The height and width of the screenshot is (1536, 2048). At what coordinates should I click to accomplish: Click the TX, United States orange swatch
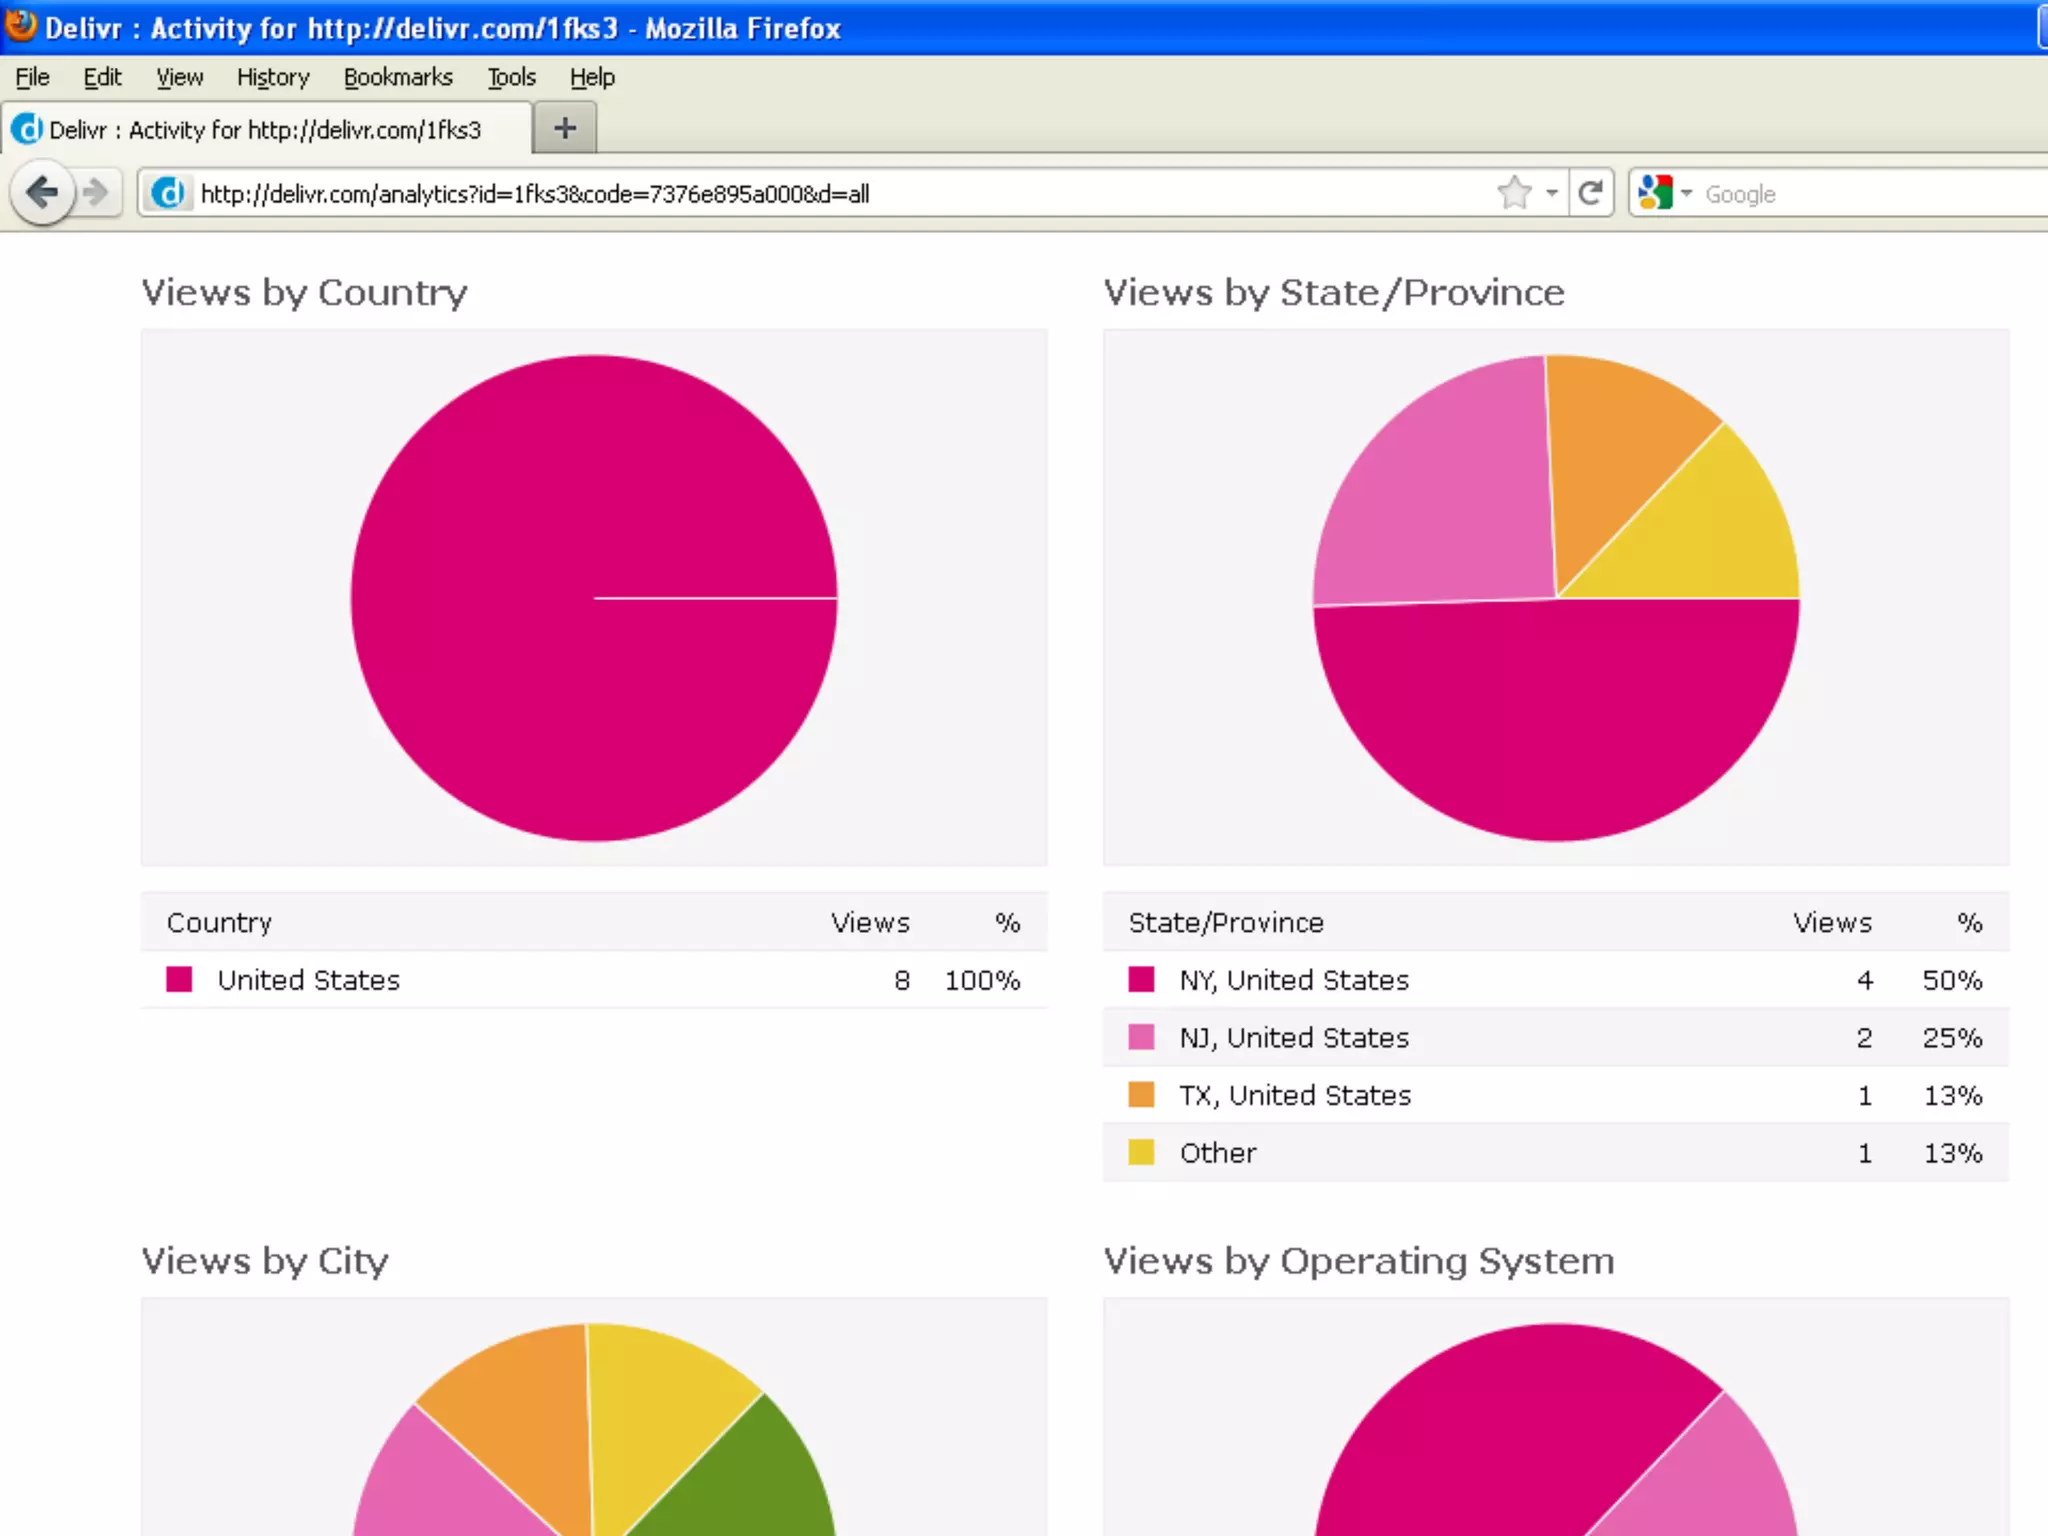(1141, 1095)
